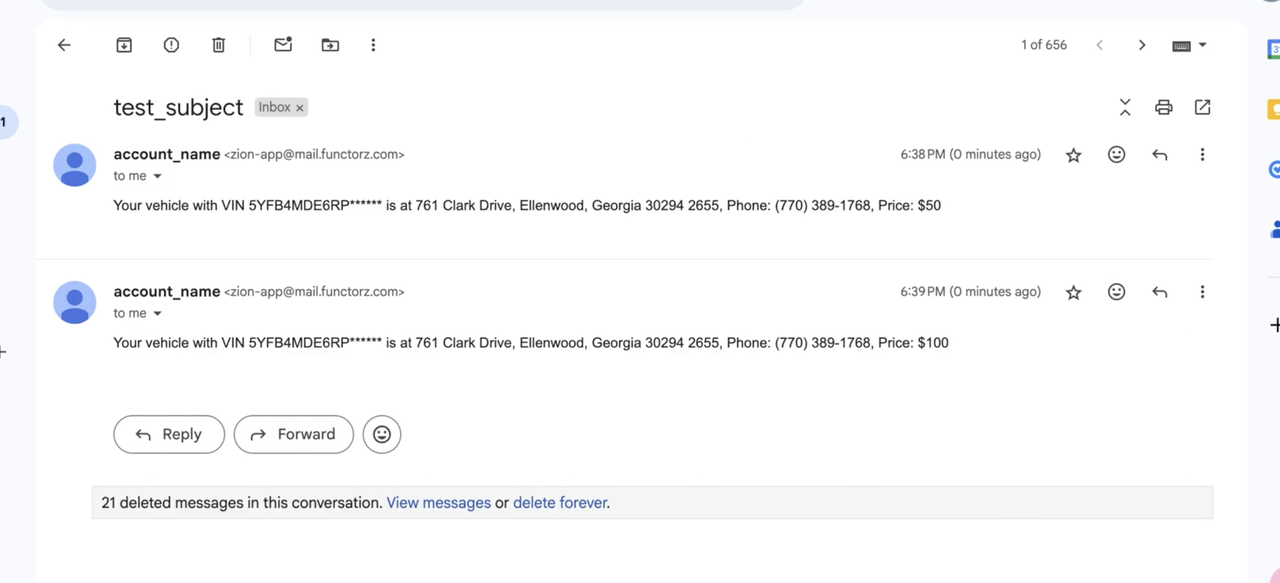This screenshot has height=583, width=1280.
Task: Open input tools dropdown arrow
Action: pos(1202,45)
